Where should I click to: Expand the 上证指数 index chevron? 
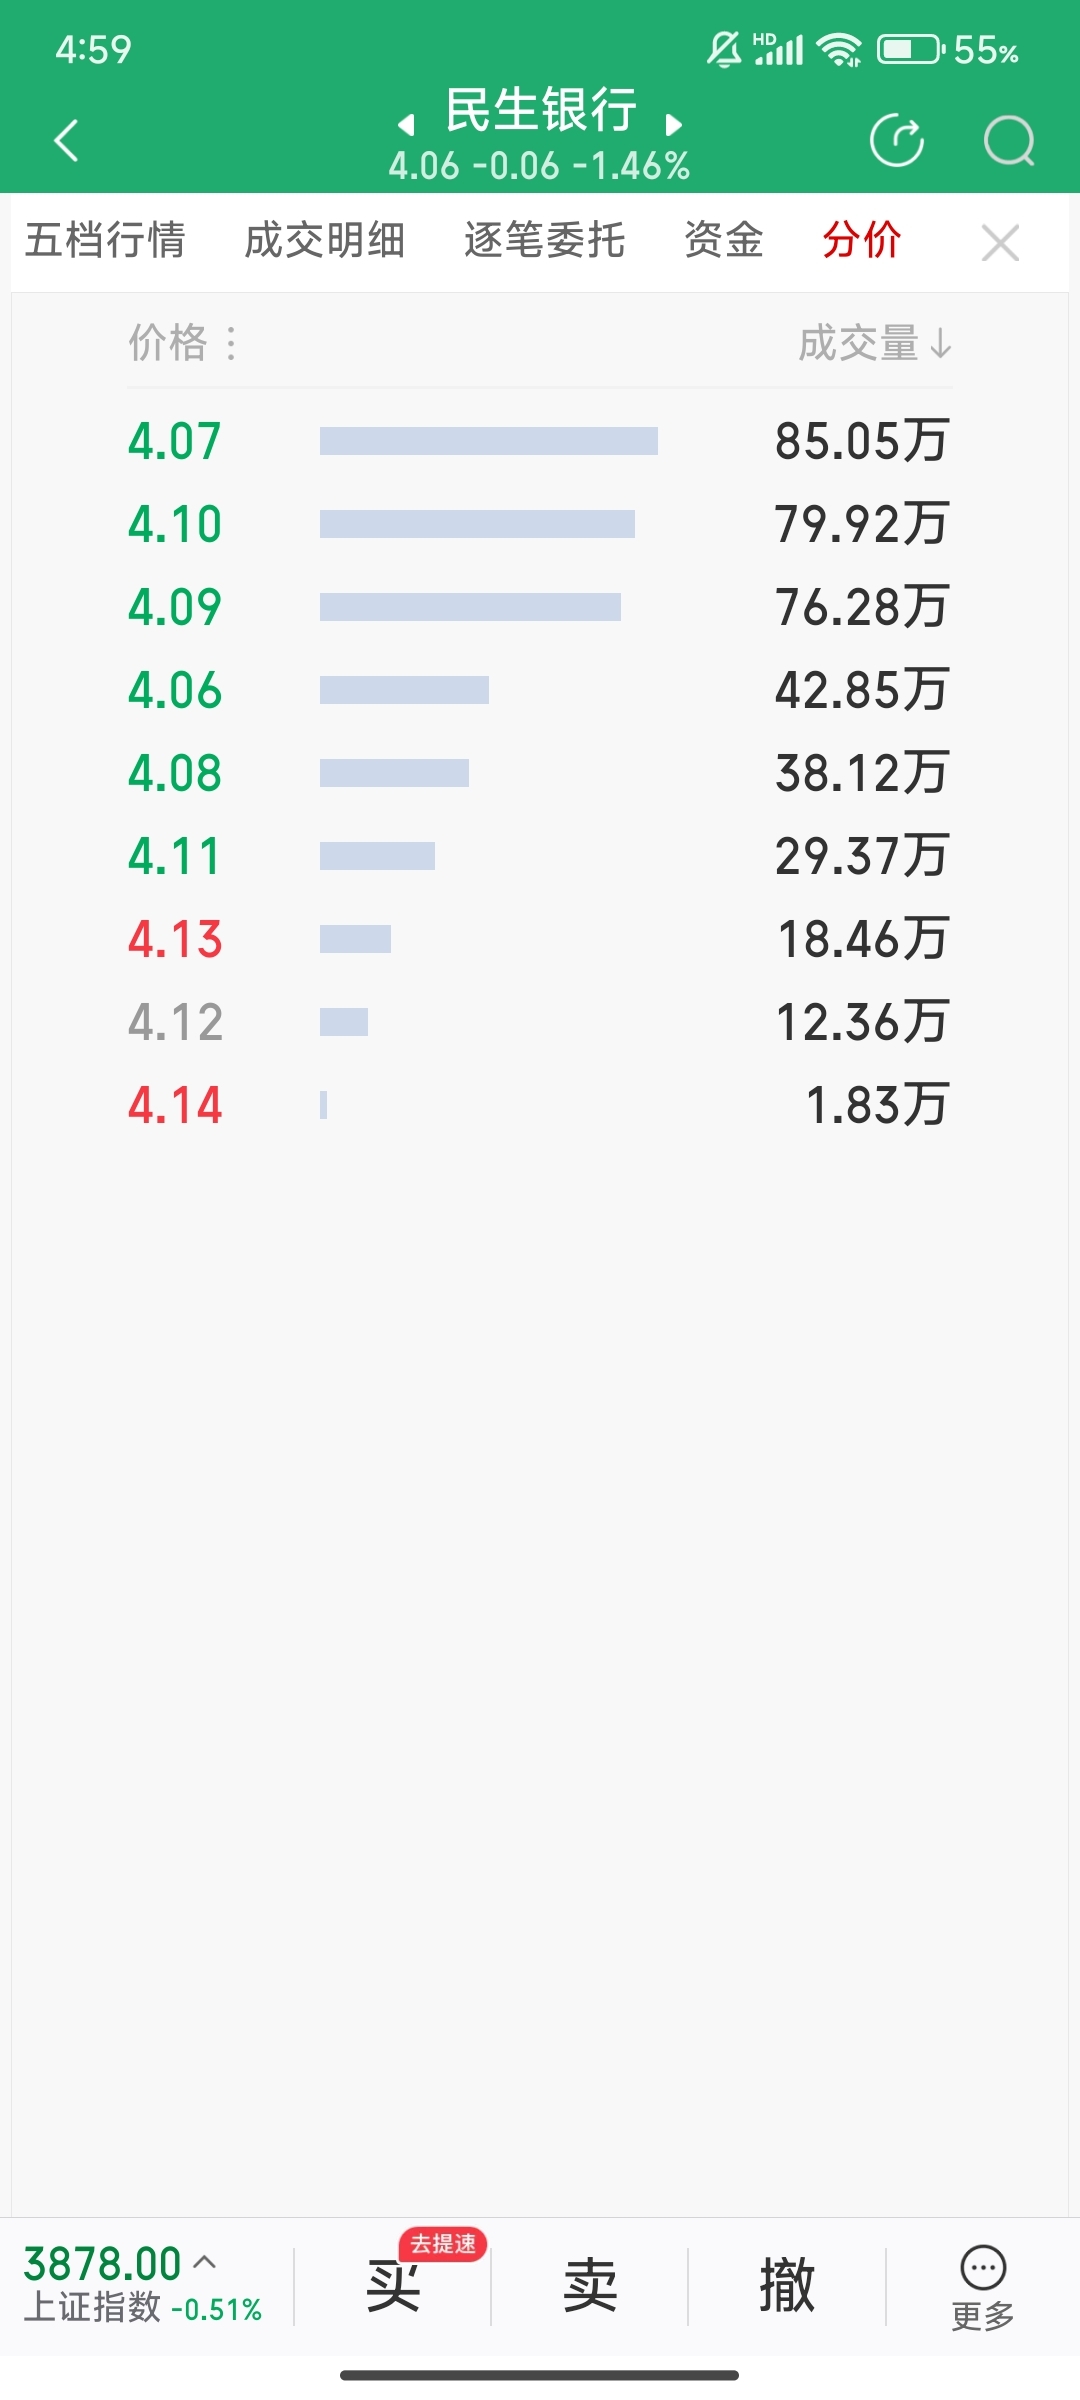204,2261
